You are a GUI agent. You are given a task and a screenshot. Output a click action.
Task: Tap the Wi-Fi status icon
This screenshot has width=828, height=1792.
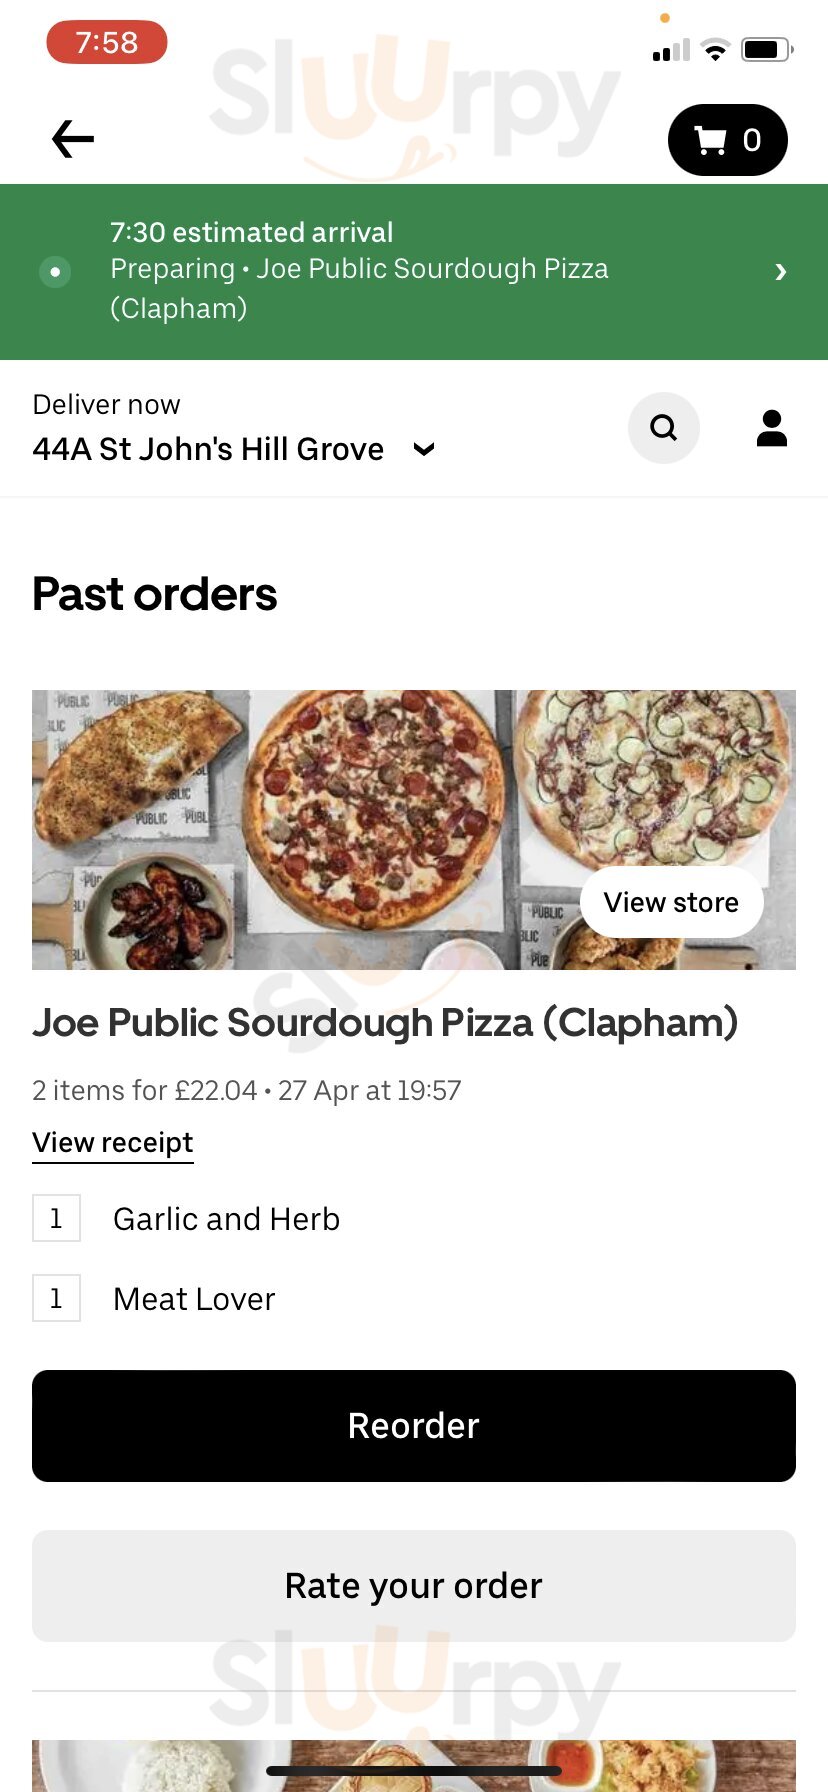tap(715, 50)
